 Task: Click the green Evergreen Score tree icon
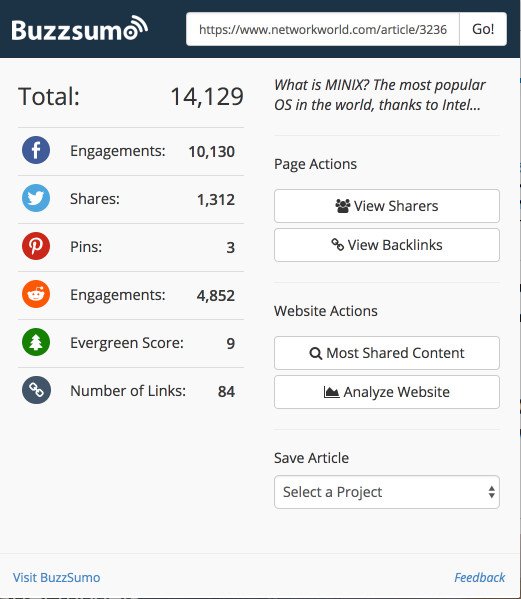36,342
